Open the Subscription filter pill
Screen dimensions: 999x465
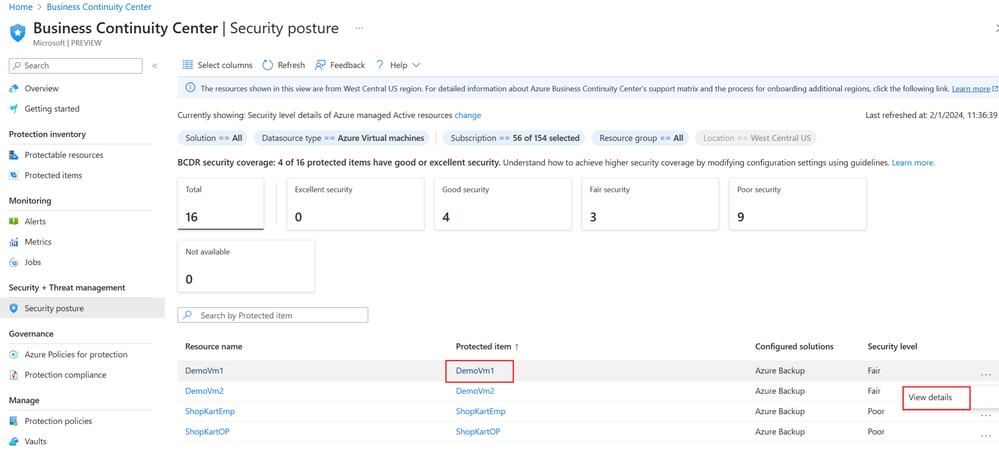click(x=514, y=138)
